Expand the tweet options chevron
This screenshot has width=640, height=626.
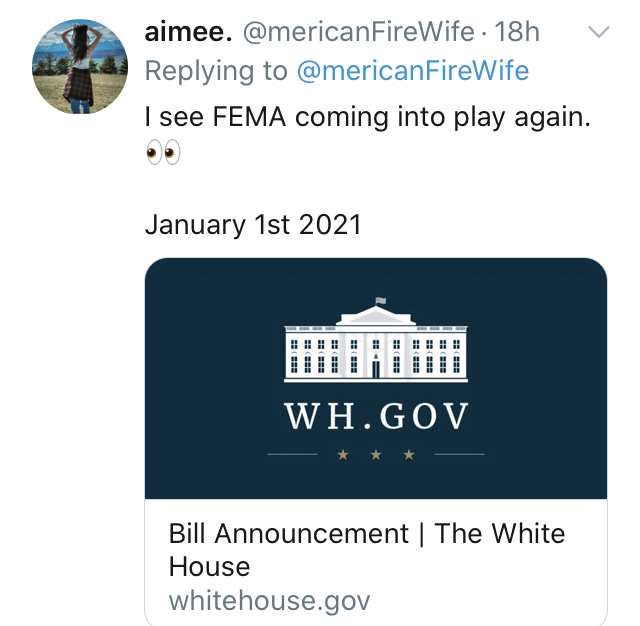(598, 32)
